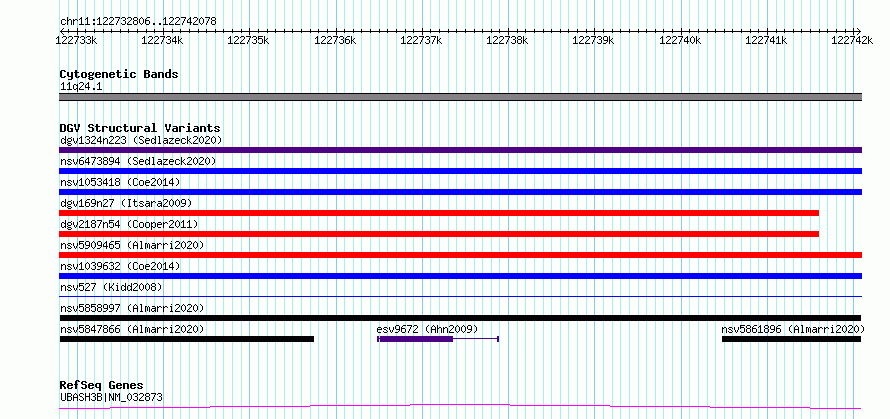
Task: Select the blue nsv1039632 variant bar
Action: pos(460,276)
